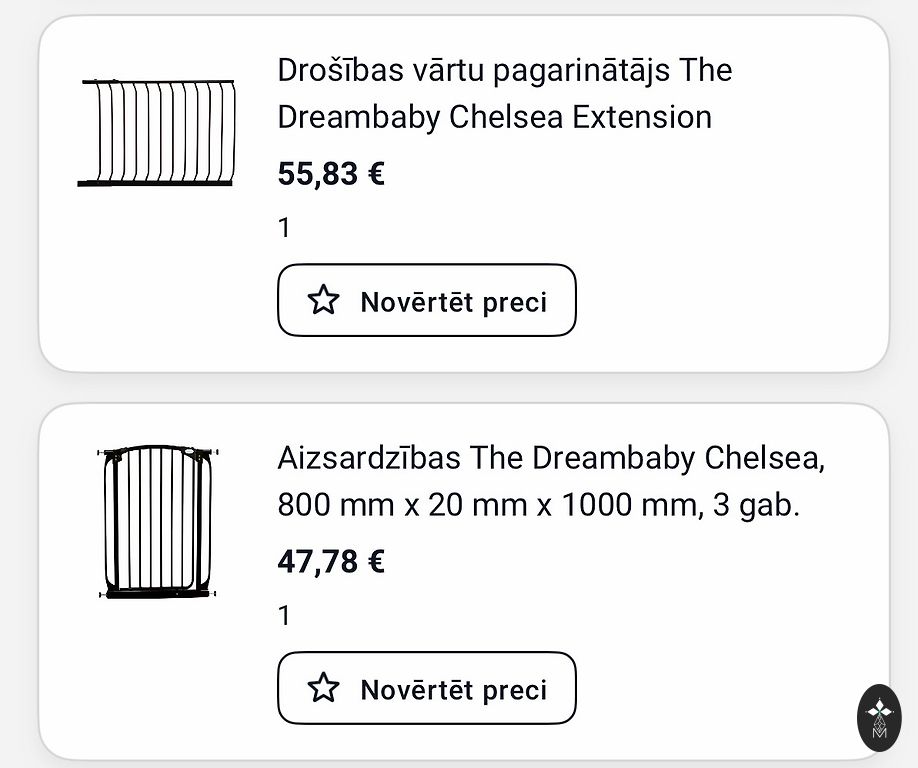Screen dimensions: 918x768
Task: Open Aizsardzības The Dreambaby Chelsea title
Action: pyautogui.click(x=550, y=481)
